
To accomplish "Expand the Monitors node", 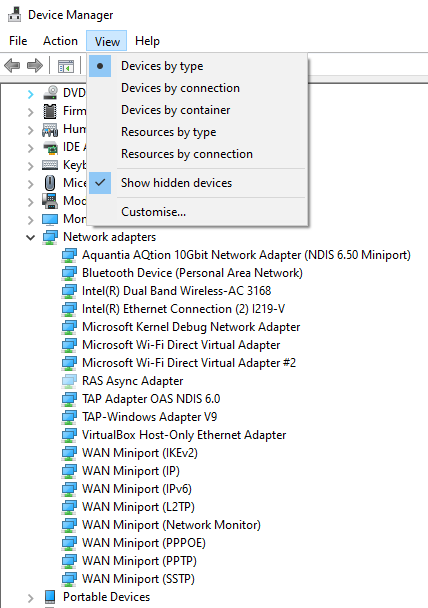I will point(31,220).
